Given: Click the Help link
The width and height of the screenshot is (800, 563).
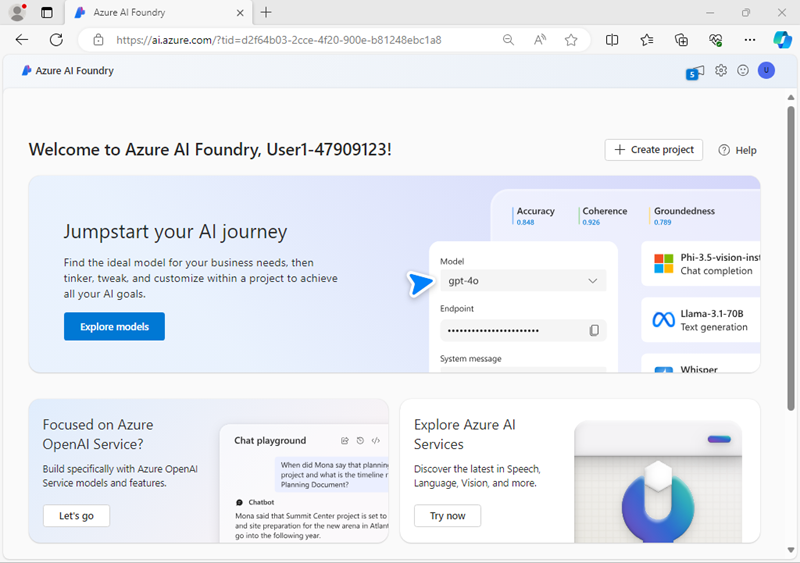Looking at the screenshot, I should (x=738, y=150).
